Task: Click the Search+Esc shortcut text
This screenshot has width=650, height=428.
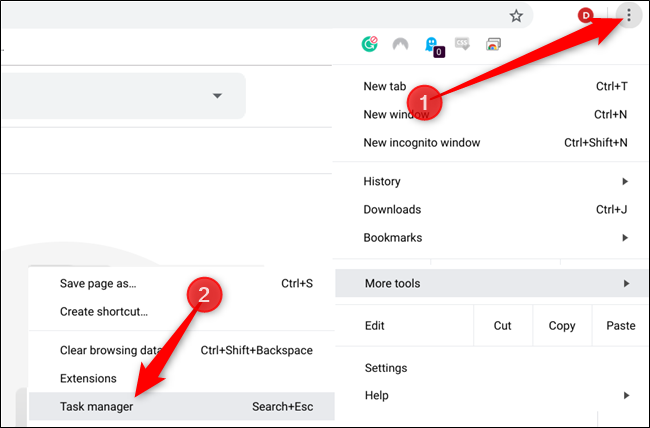Action: (x=283, y=406)
